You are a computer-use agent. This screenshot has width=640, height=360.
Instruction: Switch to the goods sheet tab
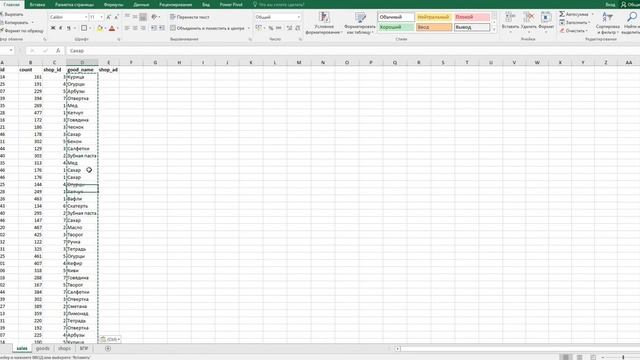coord(42,349)
